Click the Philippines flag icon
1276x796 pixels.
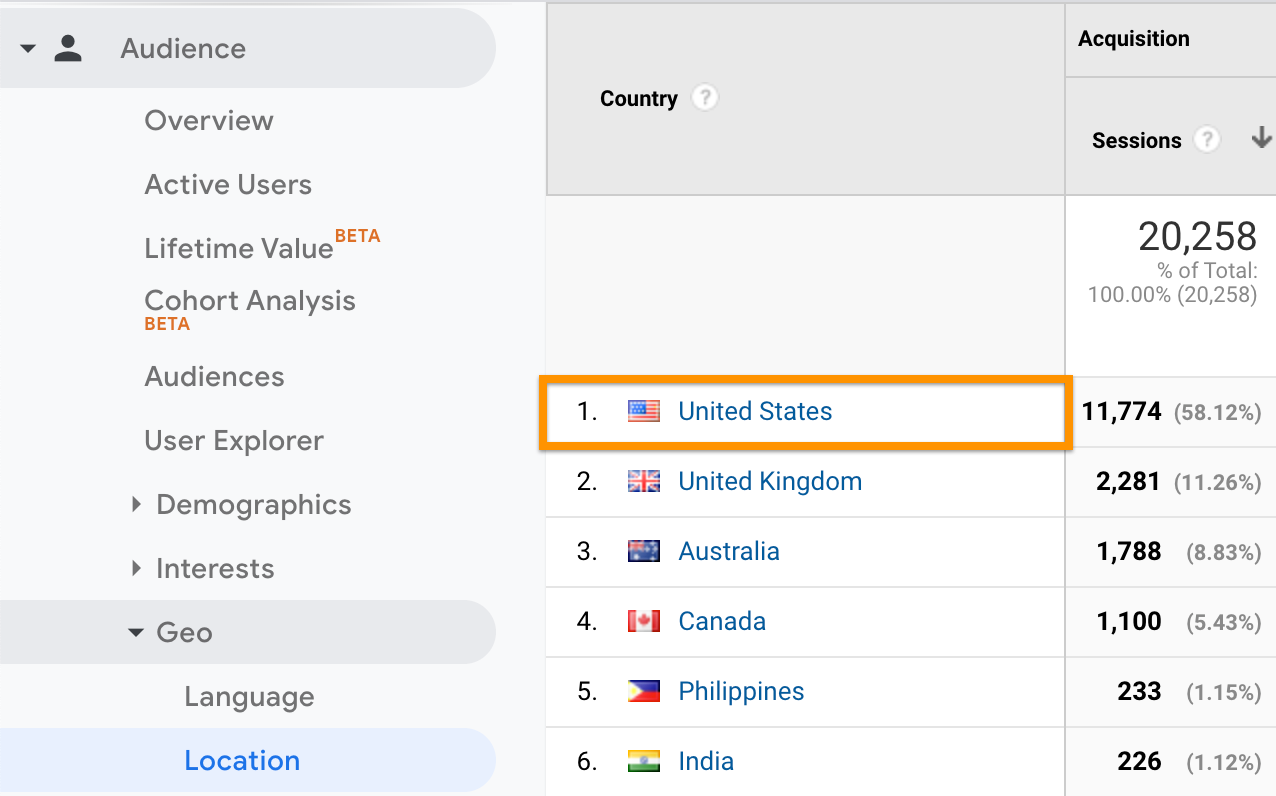643,691
